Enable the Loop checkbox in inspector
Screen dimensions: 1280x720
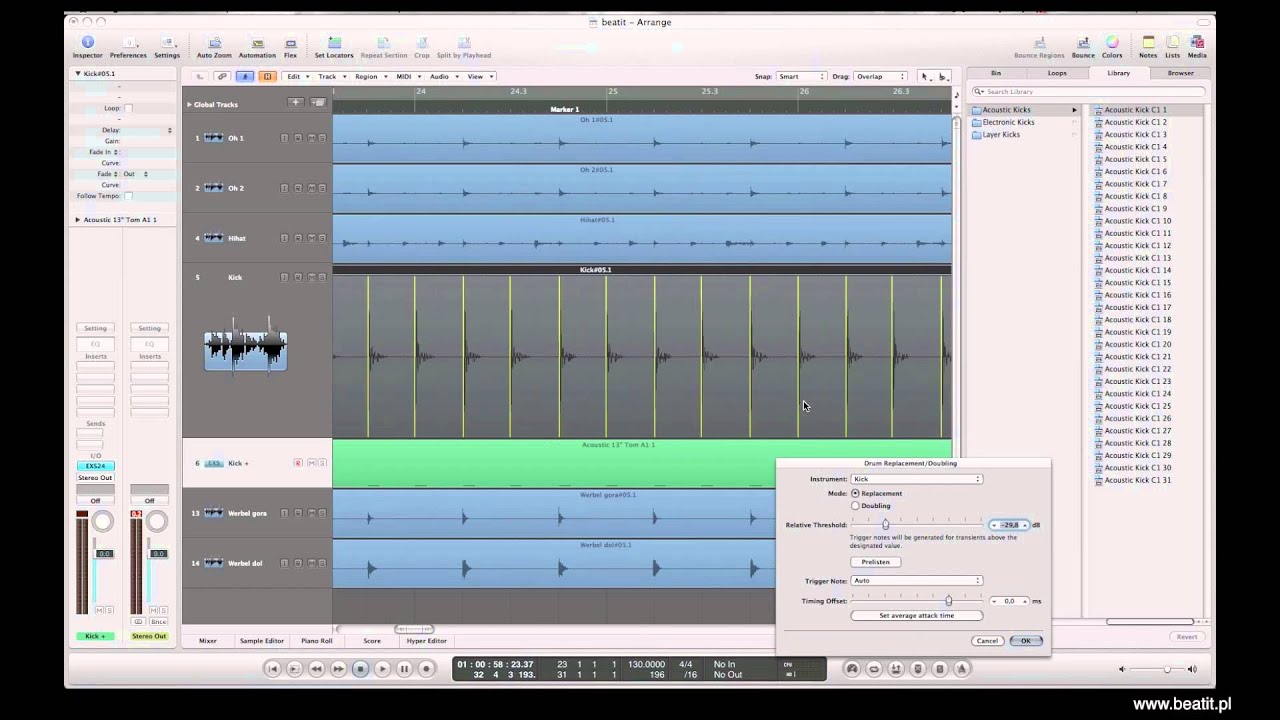(128, 108)
